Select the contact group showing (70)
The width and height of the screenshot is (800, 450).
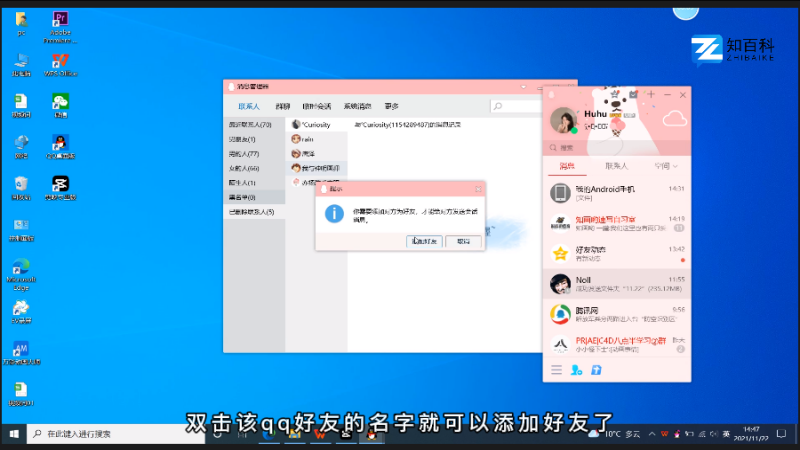(254, 124)
